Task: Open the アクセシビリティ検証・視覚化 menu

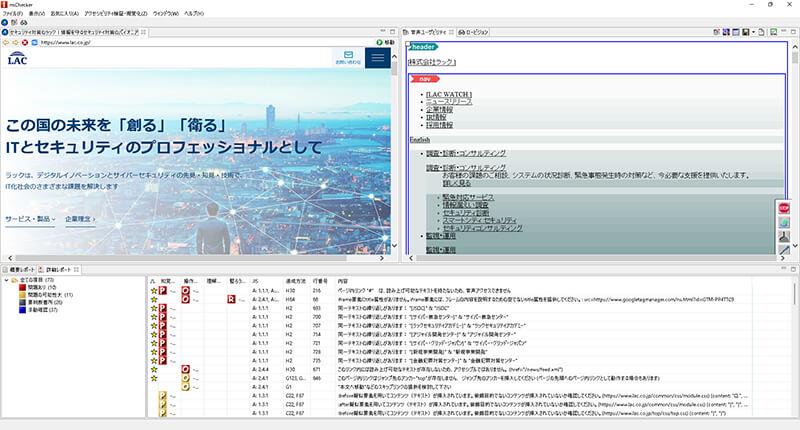Action: (x=116, y=14)
